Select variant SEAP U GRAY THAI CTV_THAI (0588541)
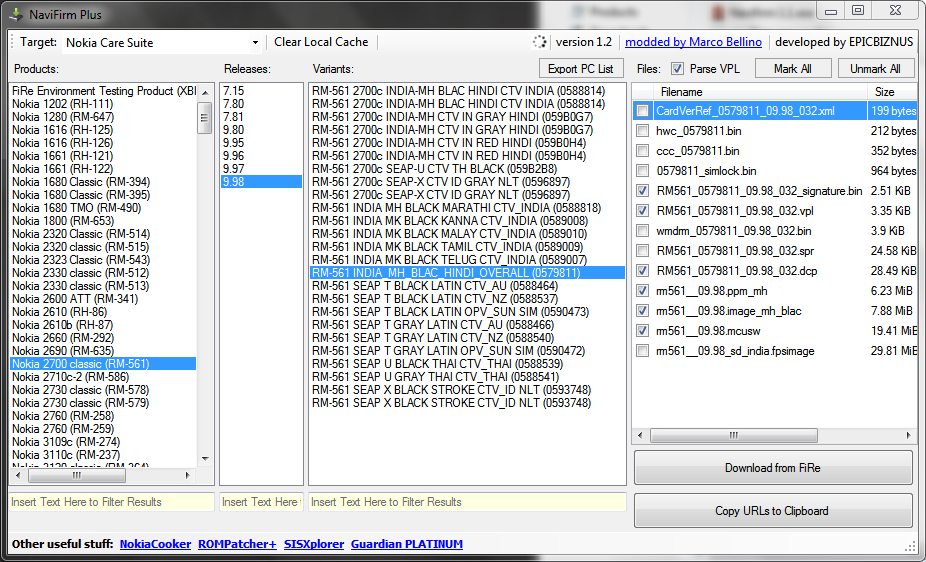The width and height of the screenshot is (926, 562). click(x=467, y=377)
